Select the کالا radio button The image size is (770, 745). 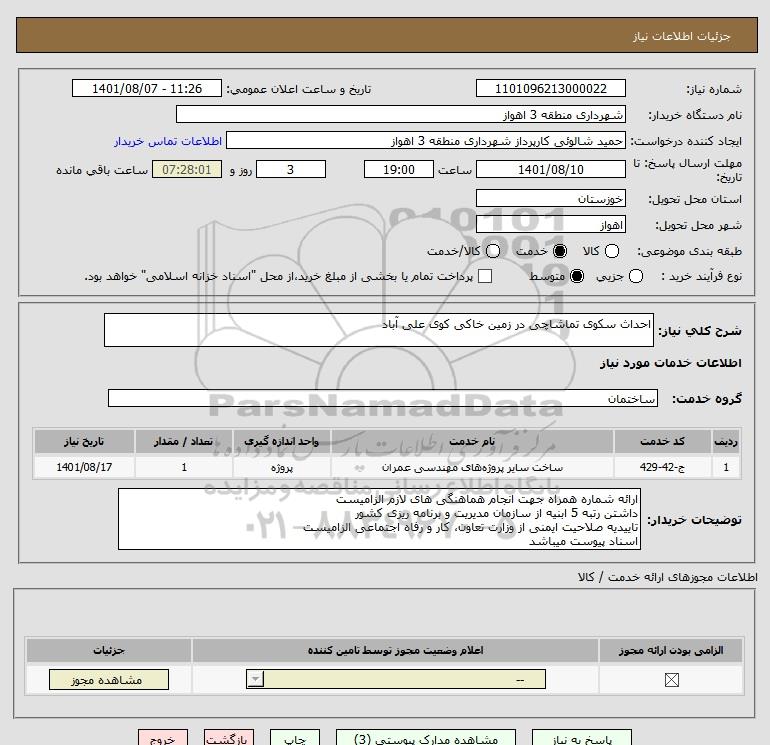(612, 251)
